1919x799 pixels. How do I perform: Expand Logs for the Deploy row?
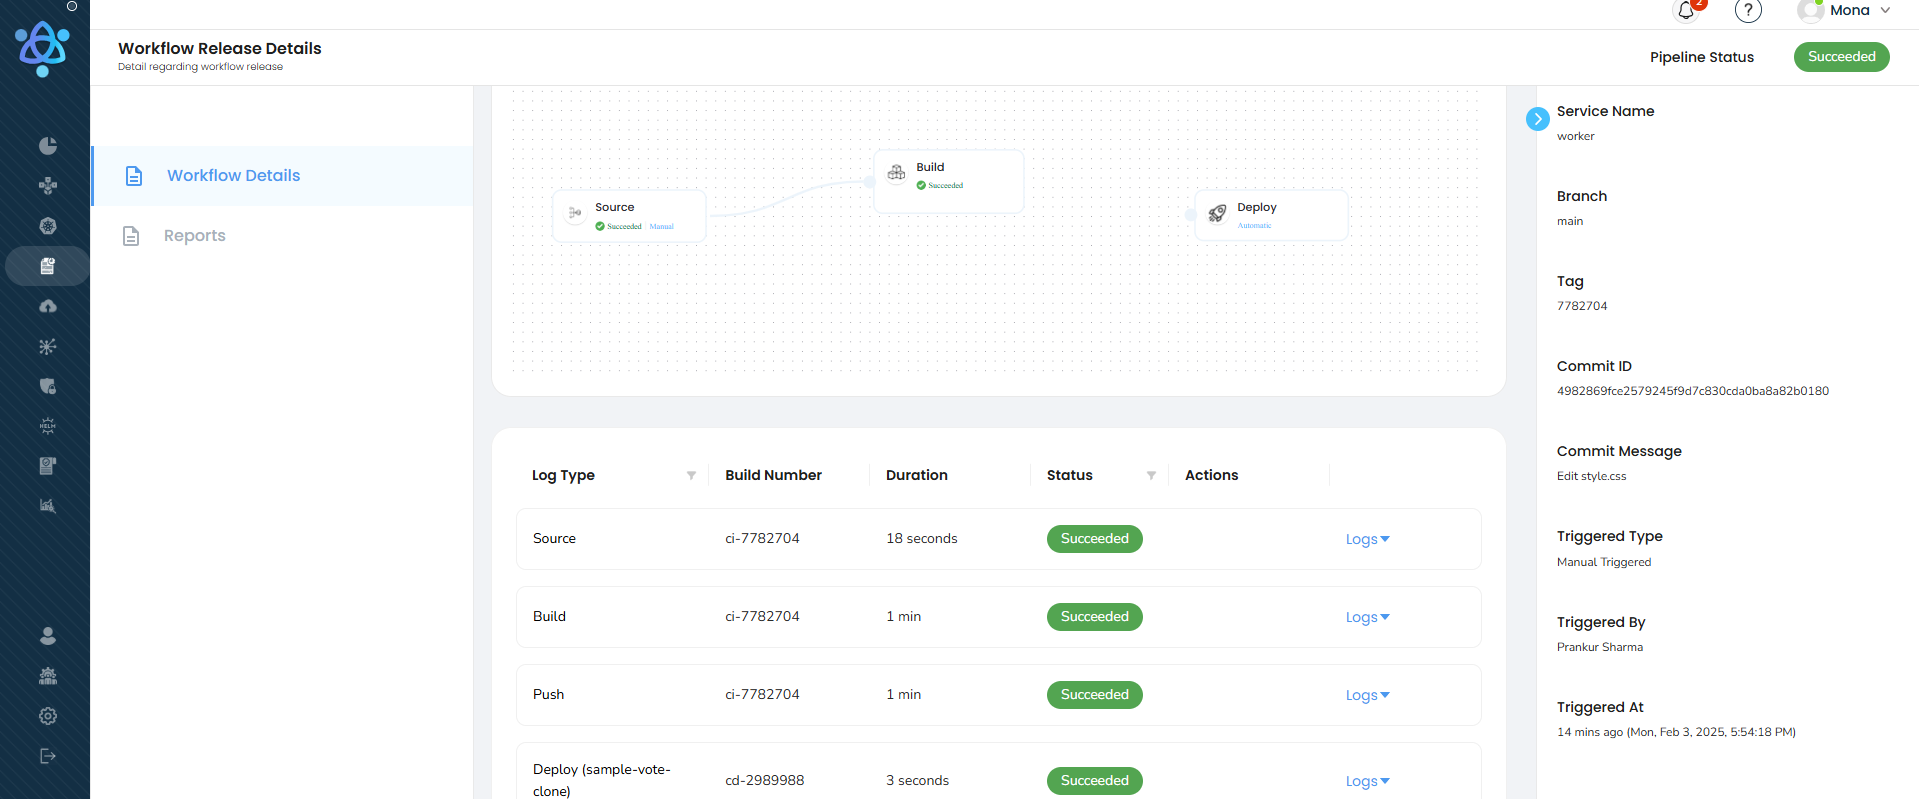click(x=1367, y=781)
